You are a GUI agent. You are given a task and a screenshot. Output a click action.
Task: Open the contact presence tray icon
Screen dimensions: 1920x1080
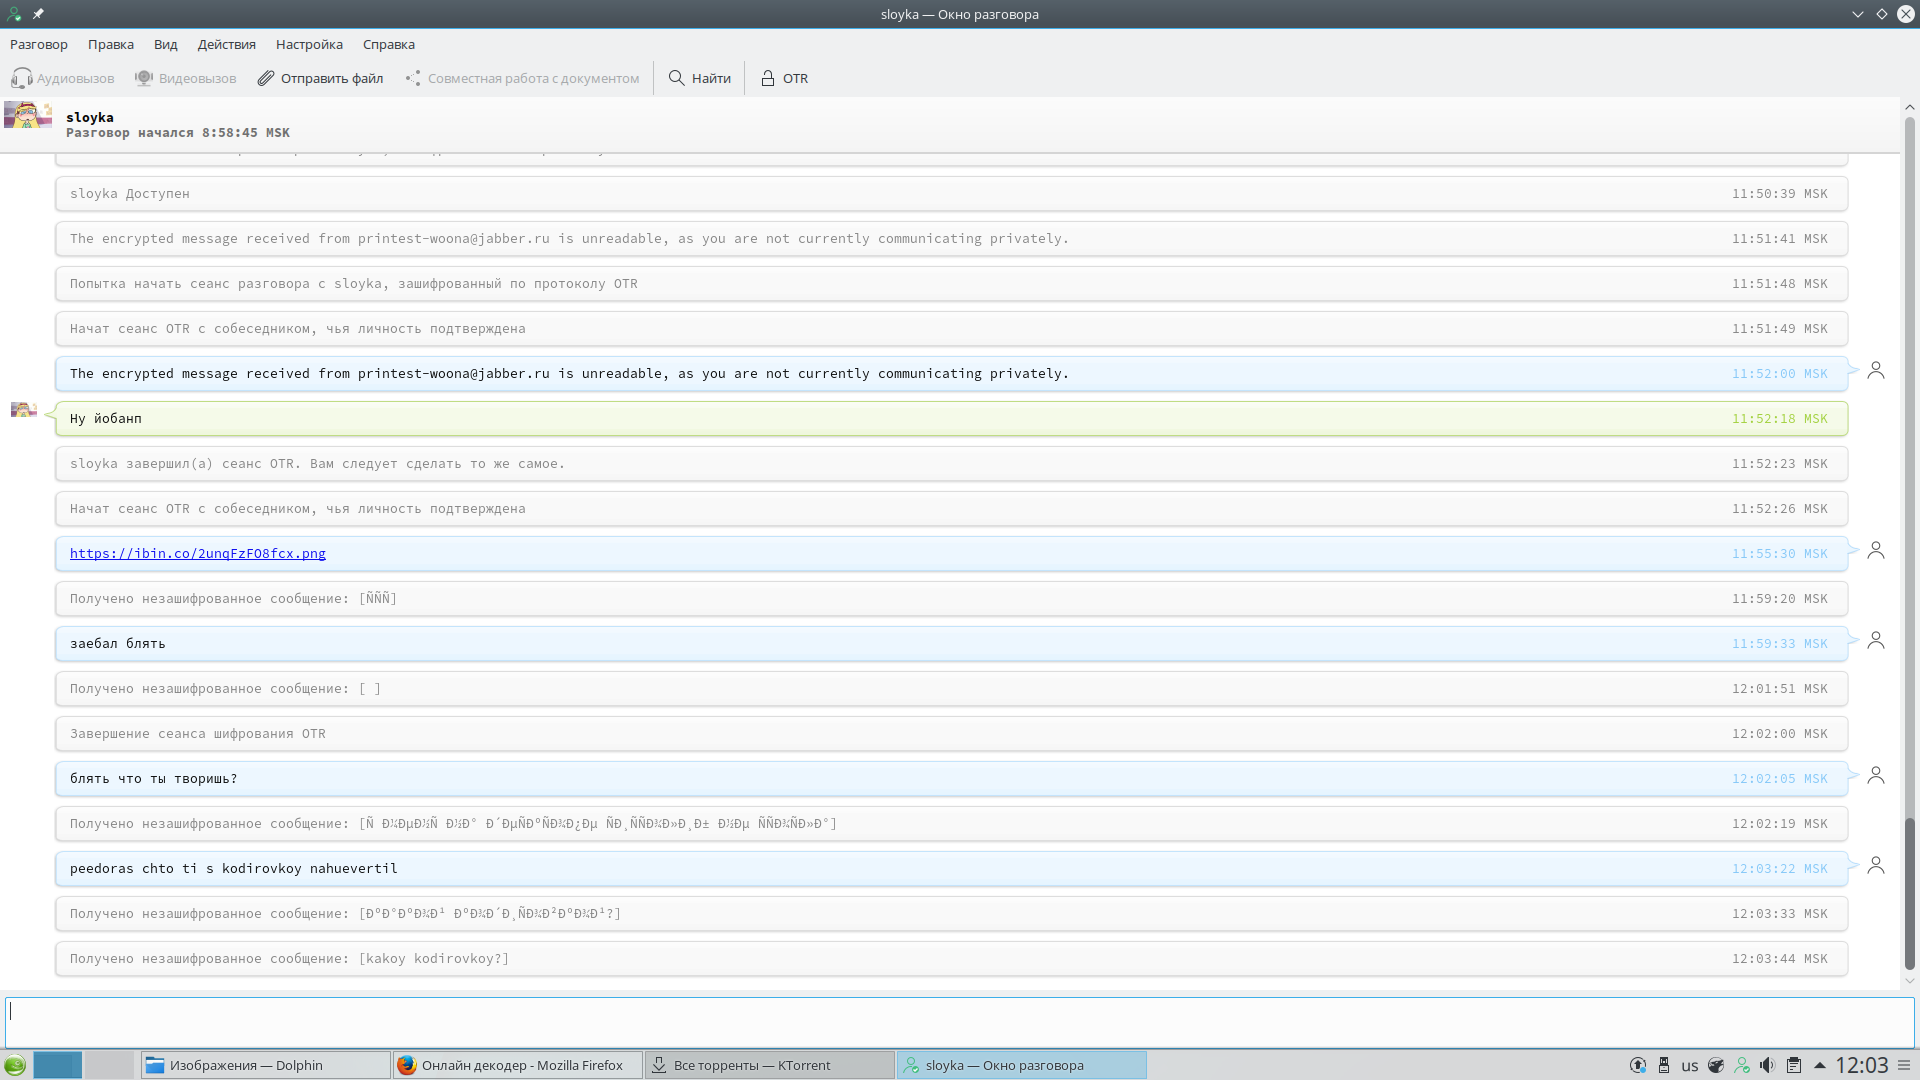(1742, 1065)
